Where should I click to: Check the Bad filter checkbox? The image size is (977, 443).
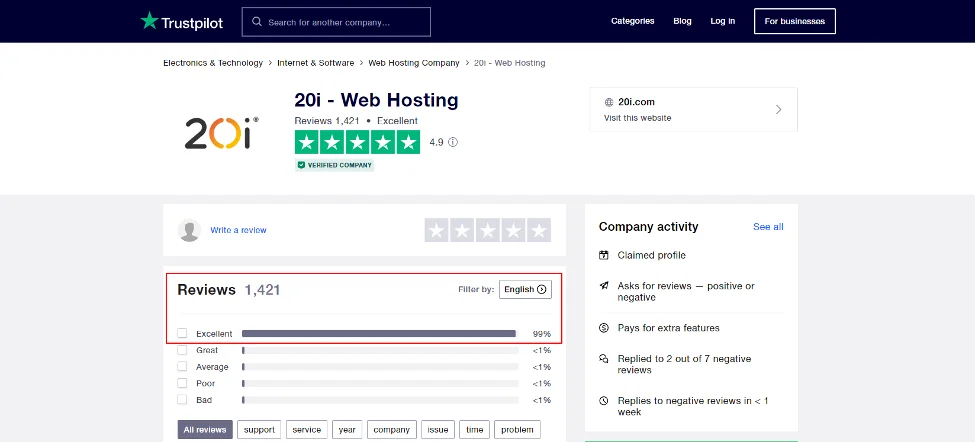pos(182,399)
